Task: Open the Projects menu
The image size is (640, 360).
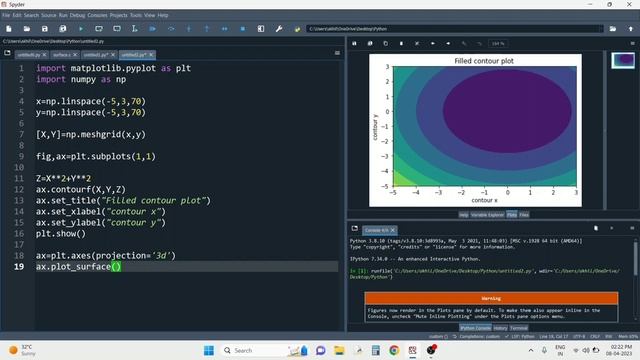Action: [119, 15]
